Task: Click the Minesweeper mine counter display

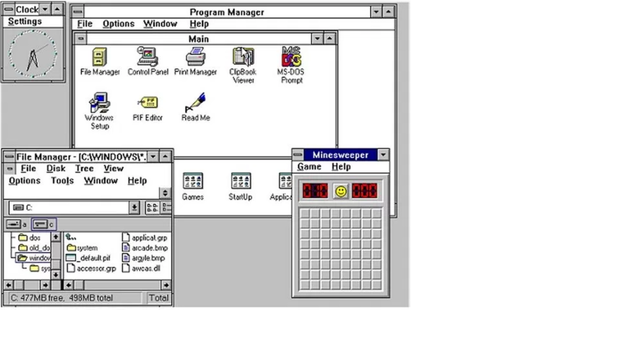Action: (315, 191)
